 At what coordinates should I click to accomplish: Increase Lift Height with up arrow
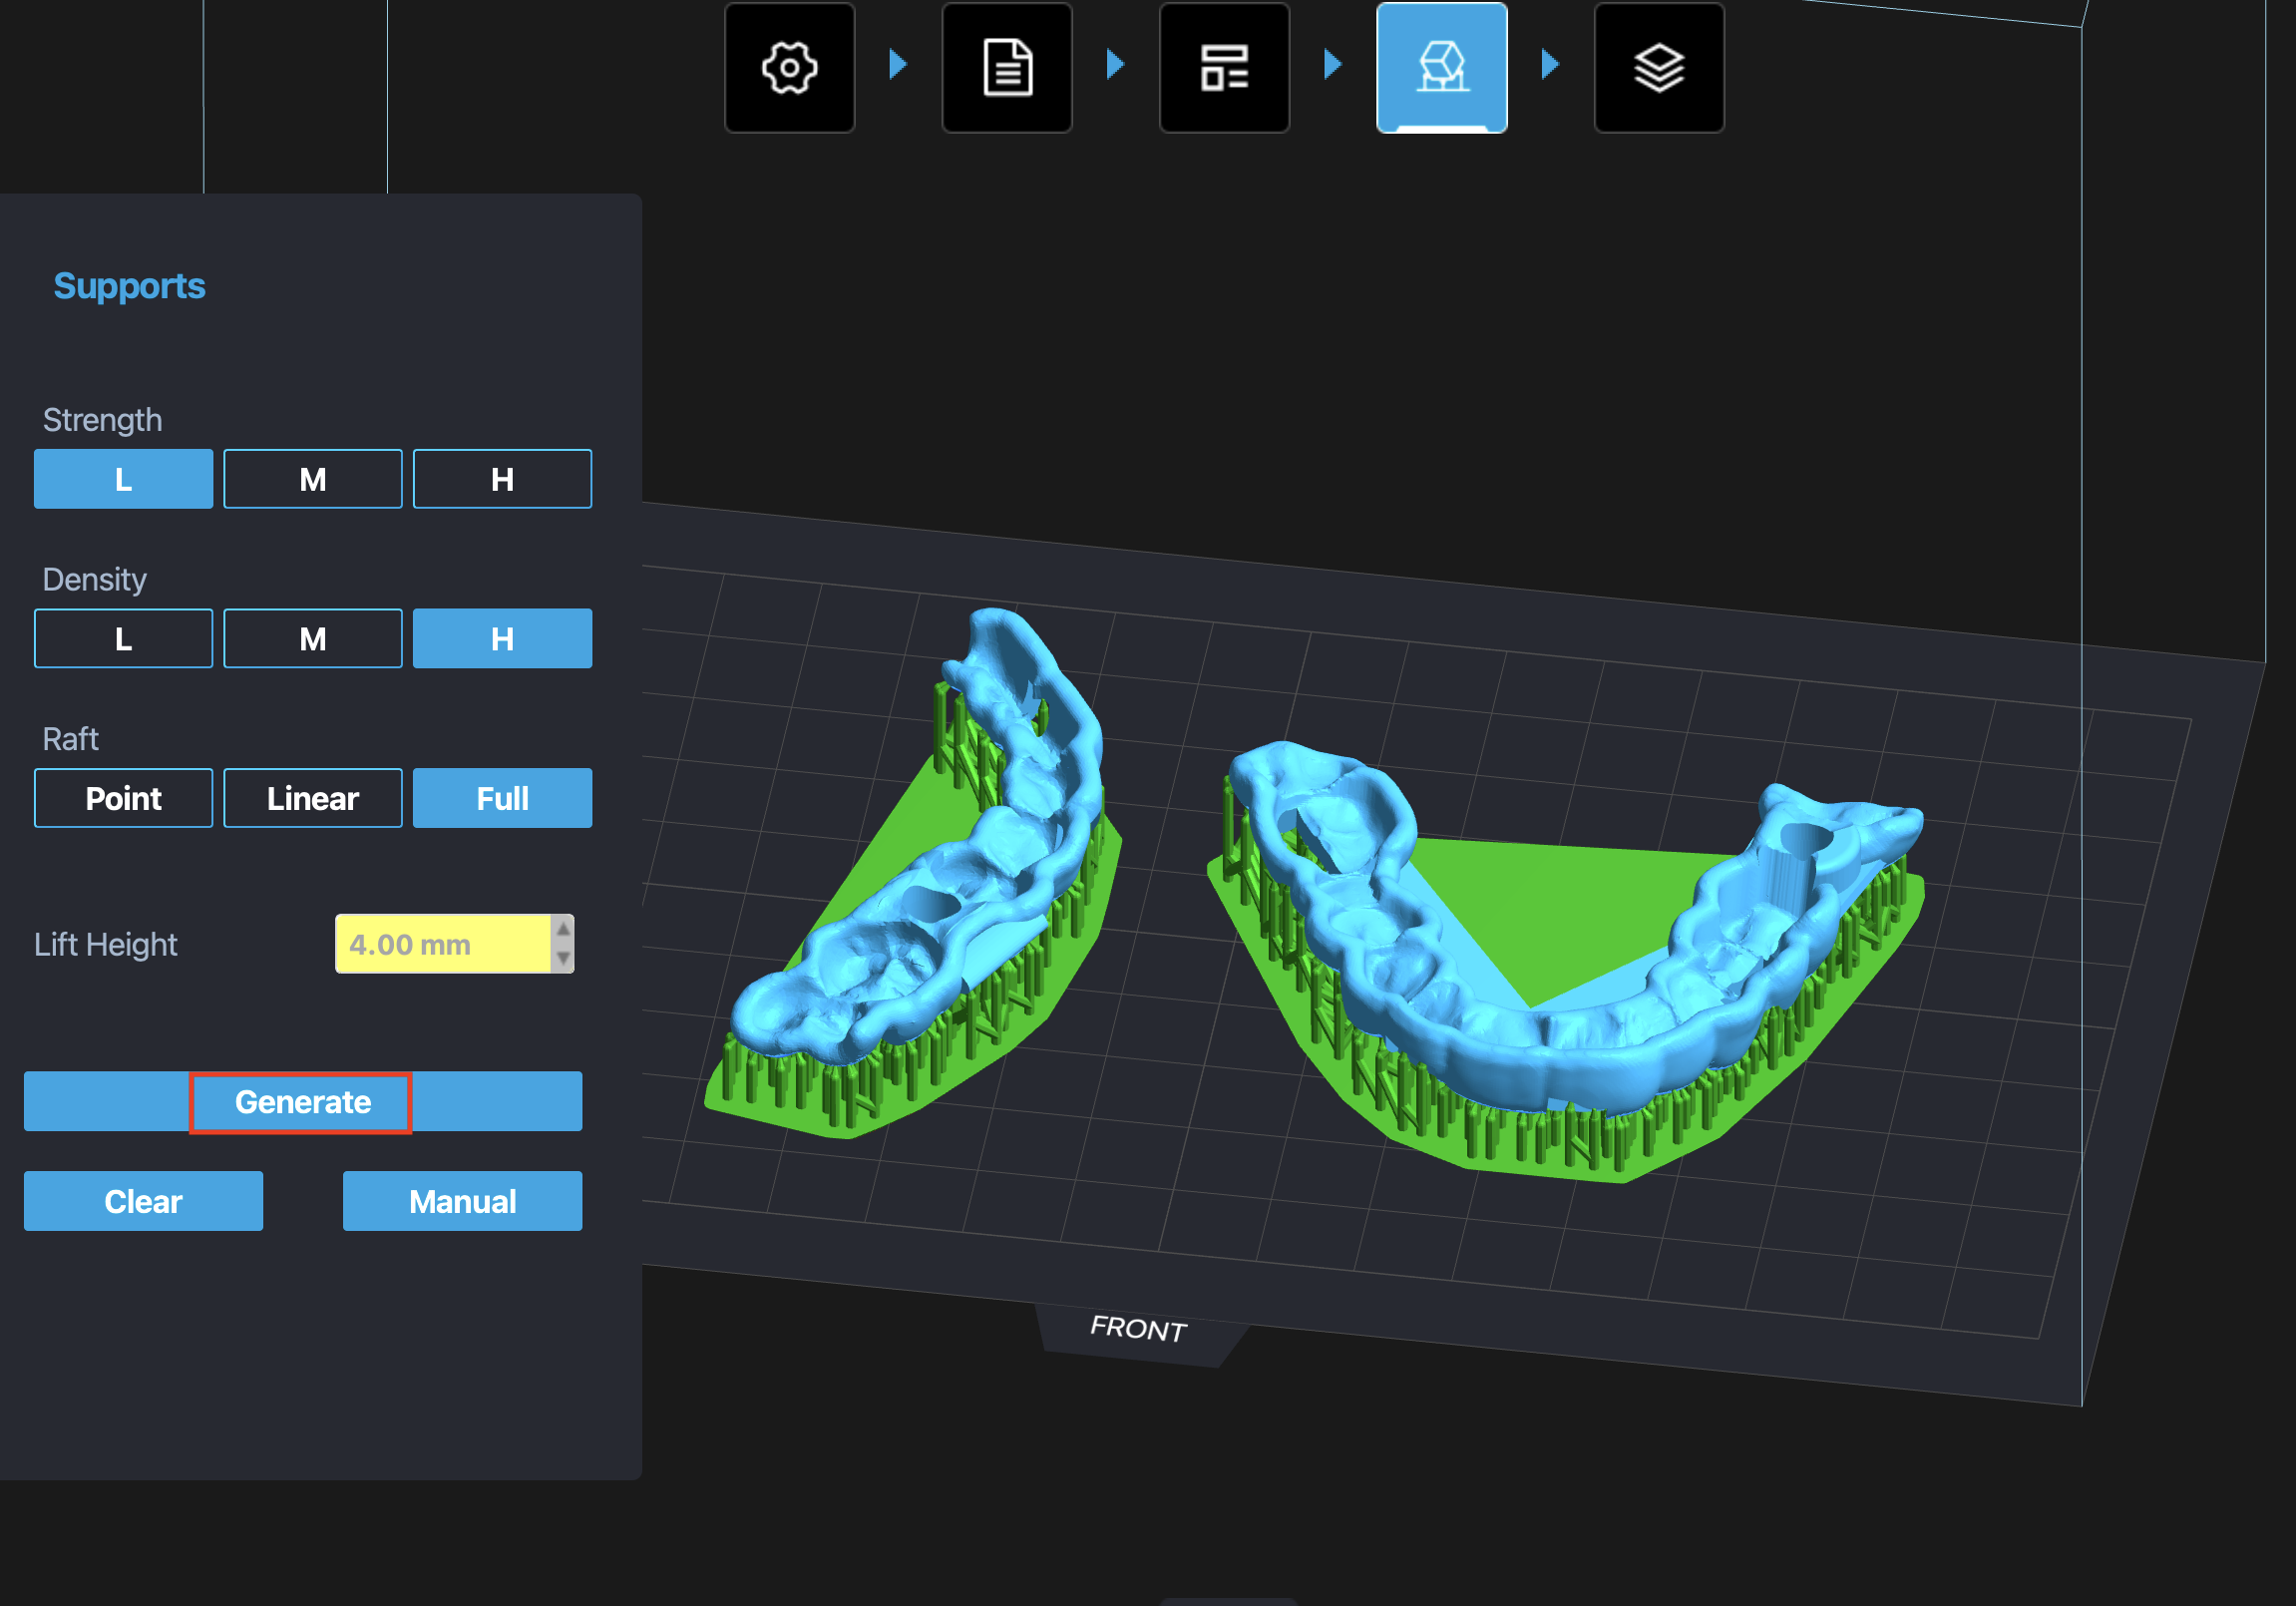(563, 930)
